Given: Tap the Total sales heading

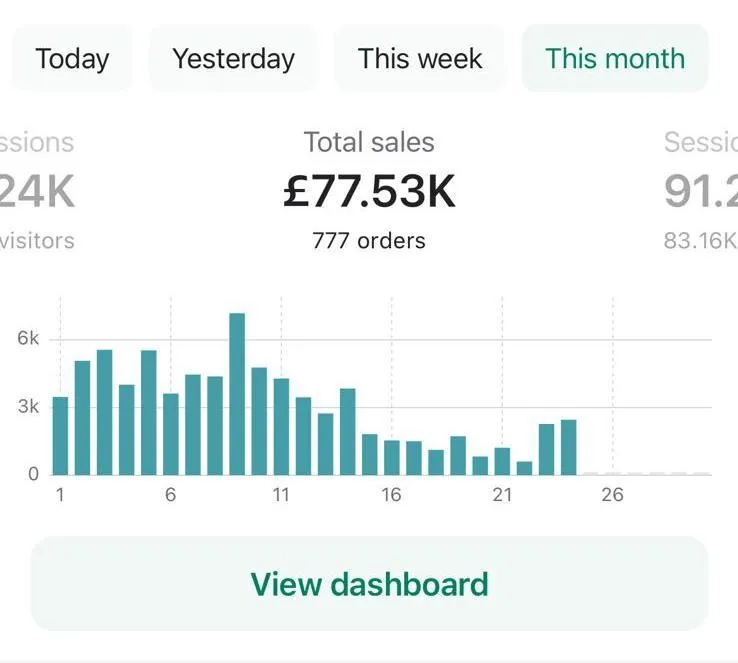Looking at the screenshot, I should [x=369, y=143].
